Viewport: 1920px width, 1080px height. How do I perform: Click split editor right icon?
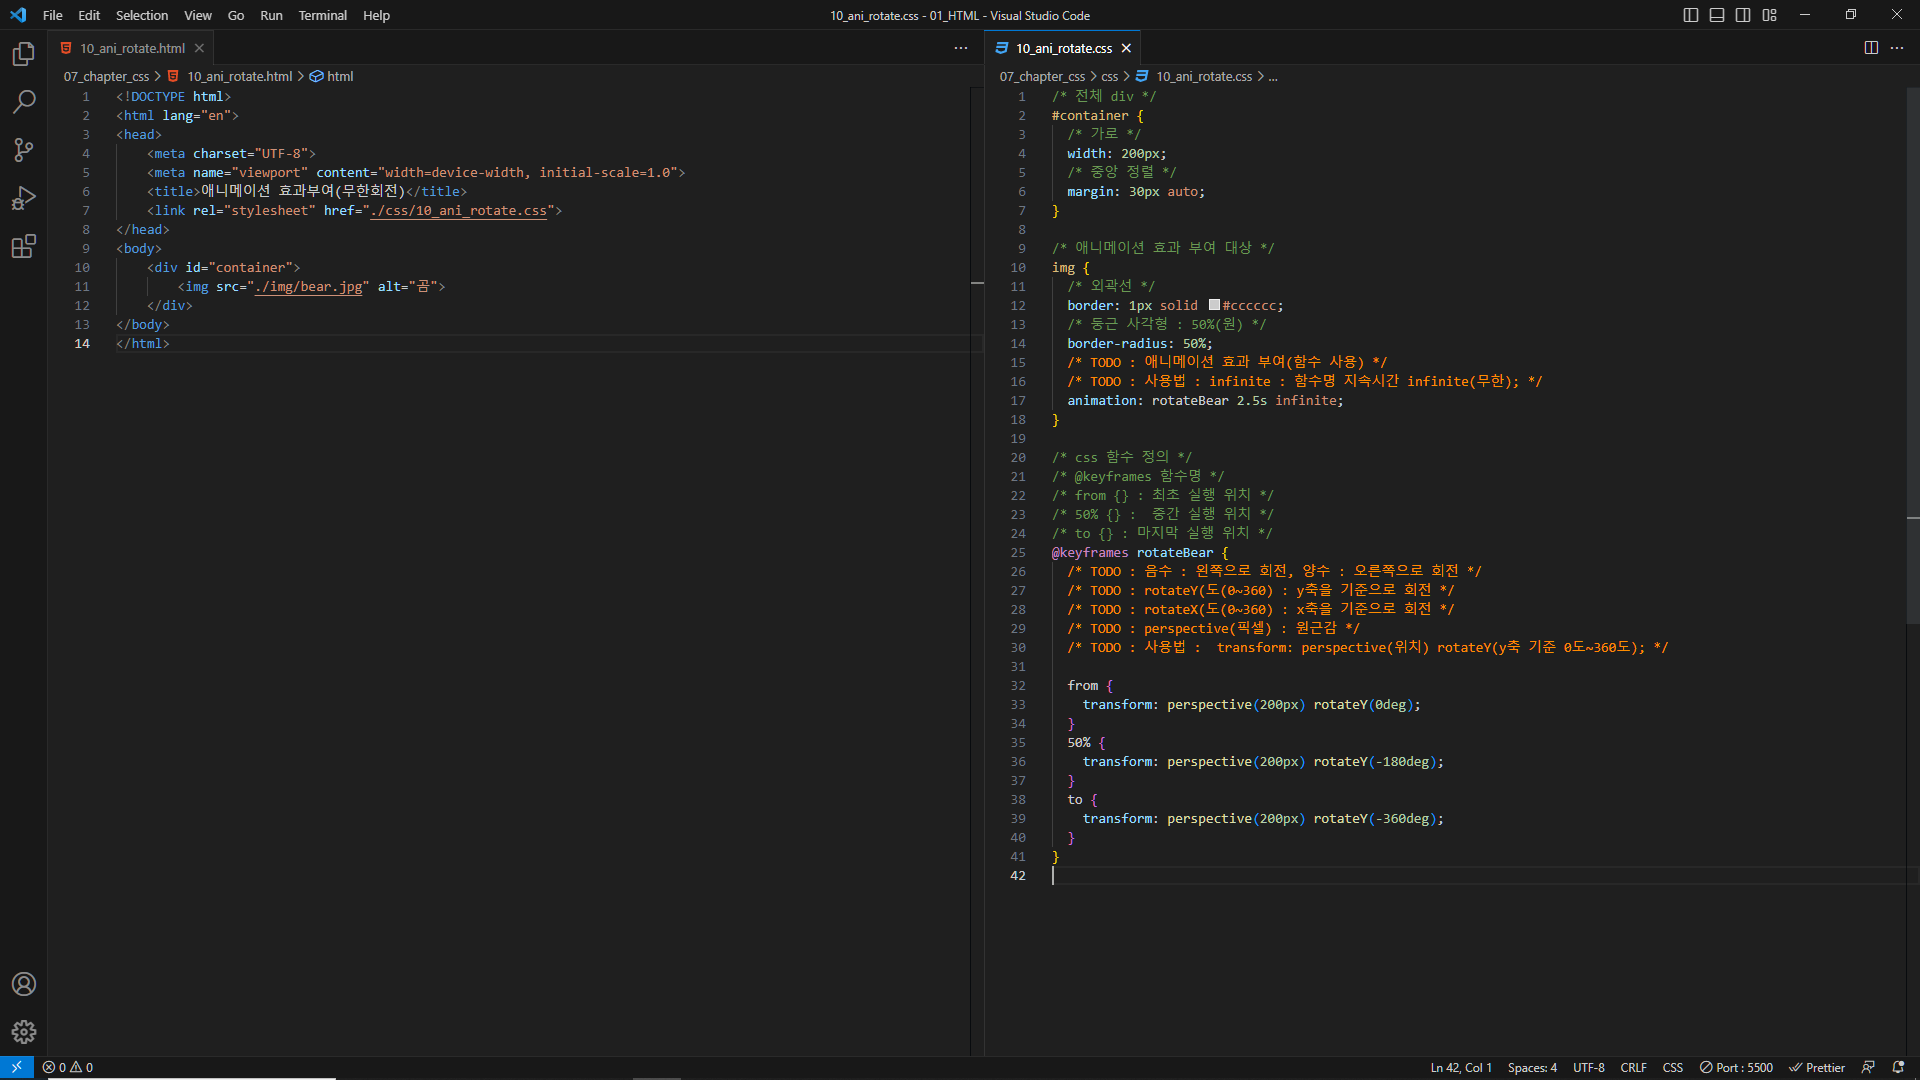pos(1871,48)
